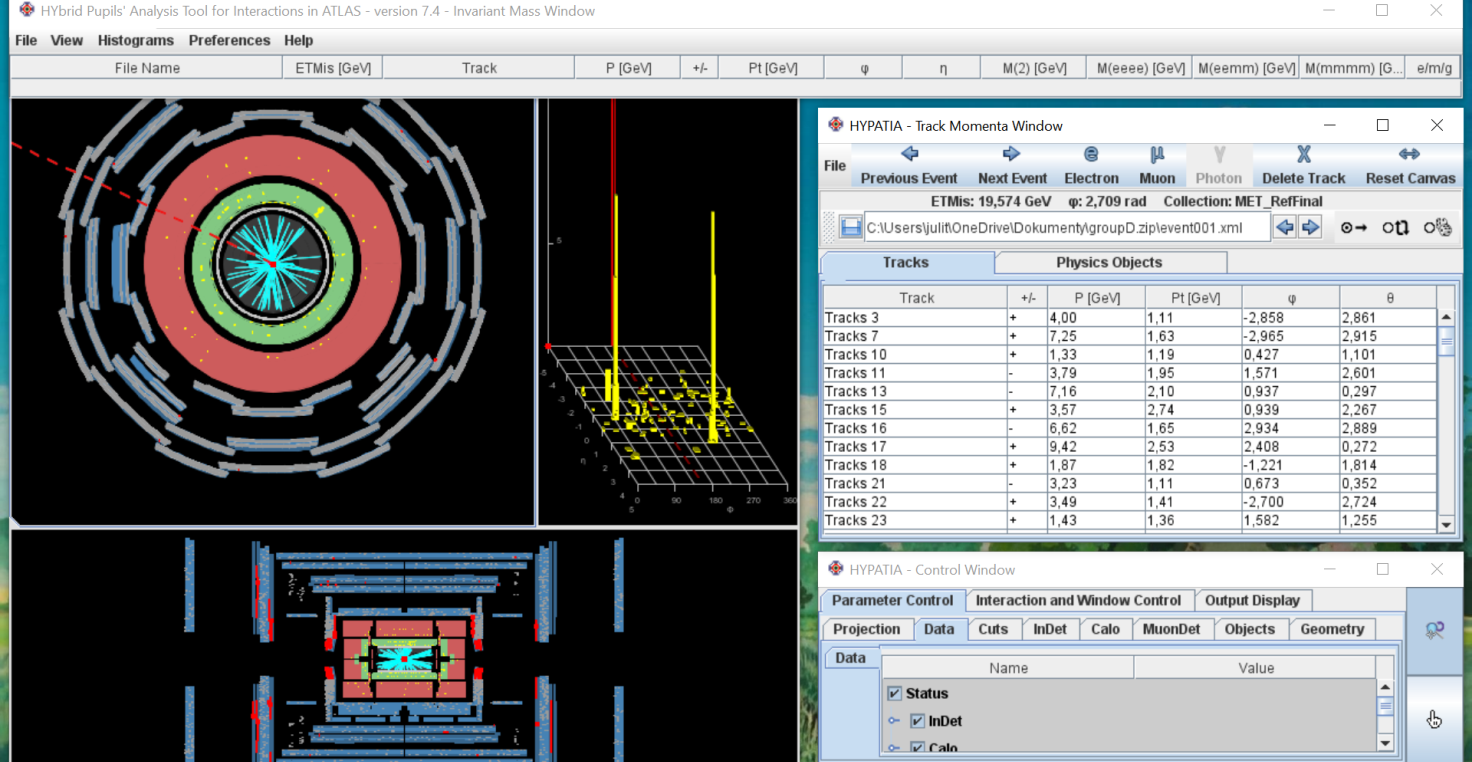Click HYPATIA logo in Invariant Mass Window title

coord(27,10)
